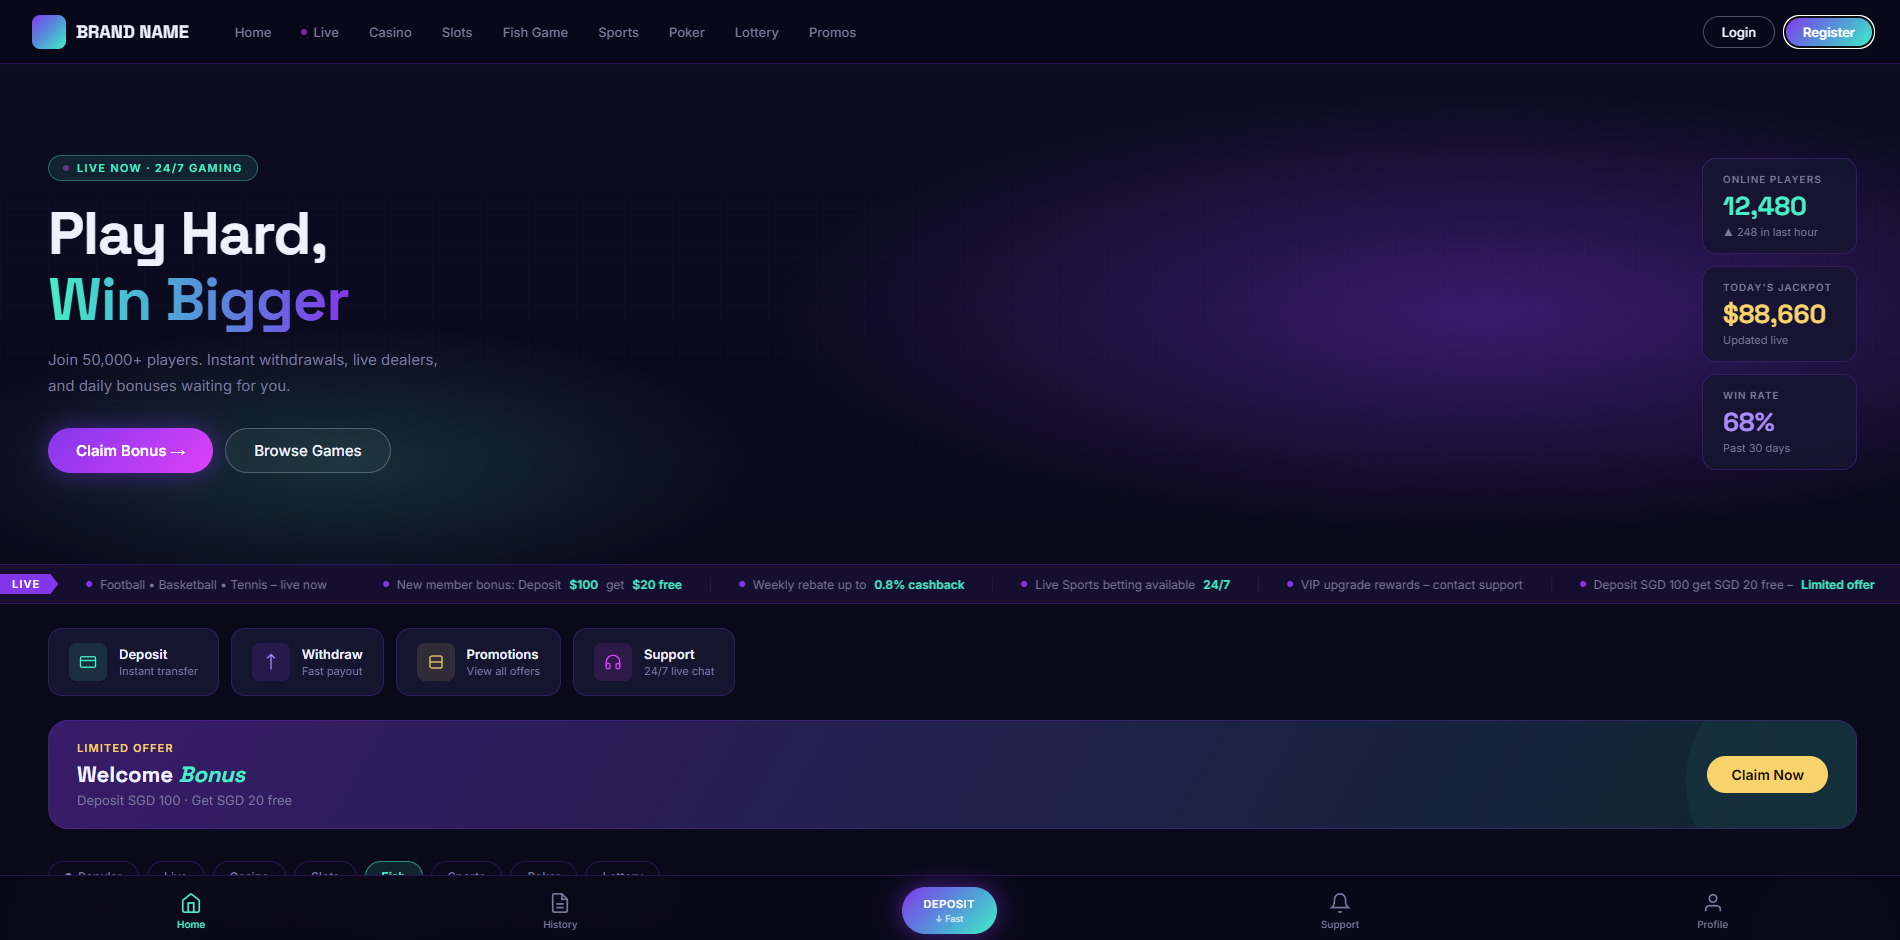Open Profile icon in bottom bar
This screenshot has height=940, width=1900.
[x=1713, y=903]
